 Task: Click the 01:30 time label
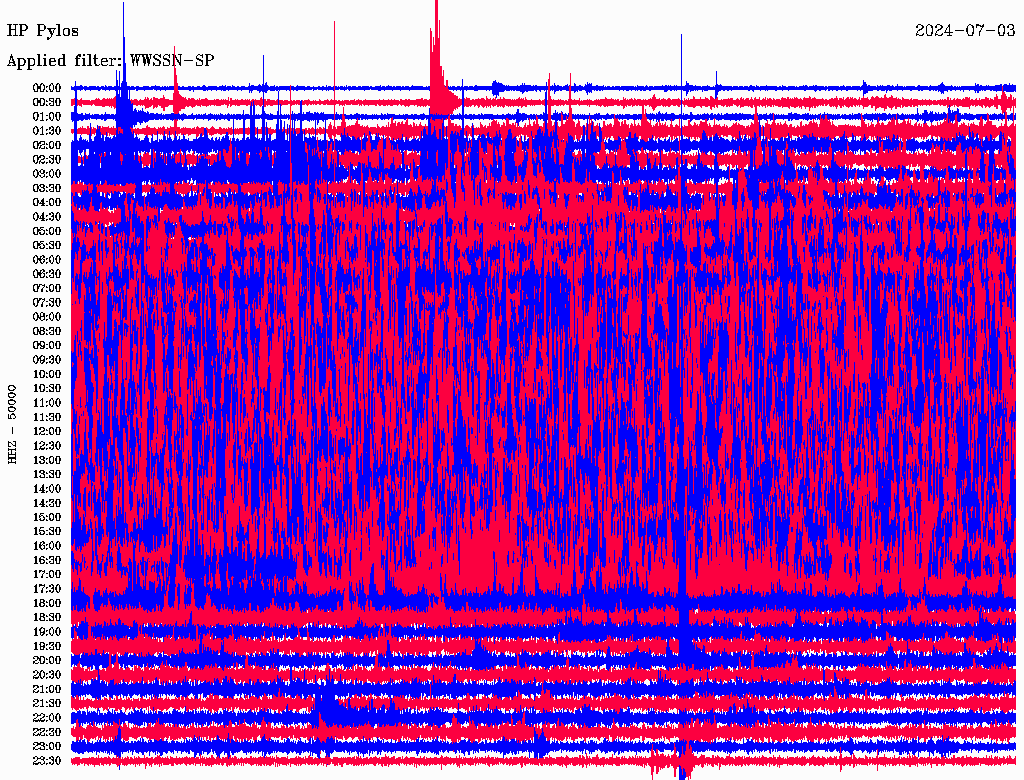coord(46,131)
